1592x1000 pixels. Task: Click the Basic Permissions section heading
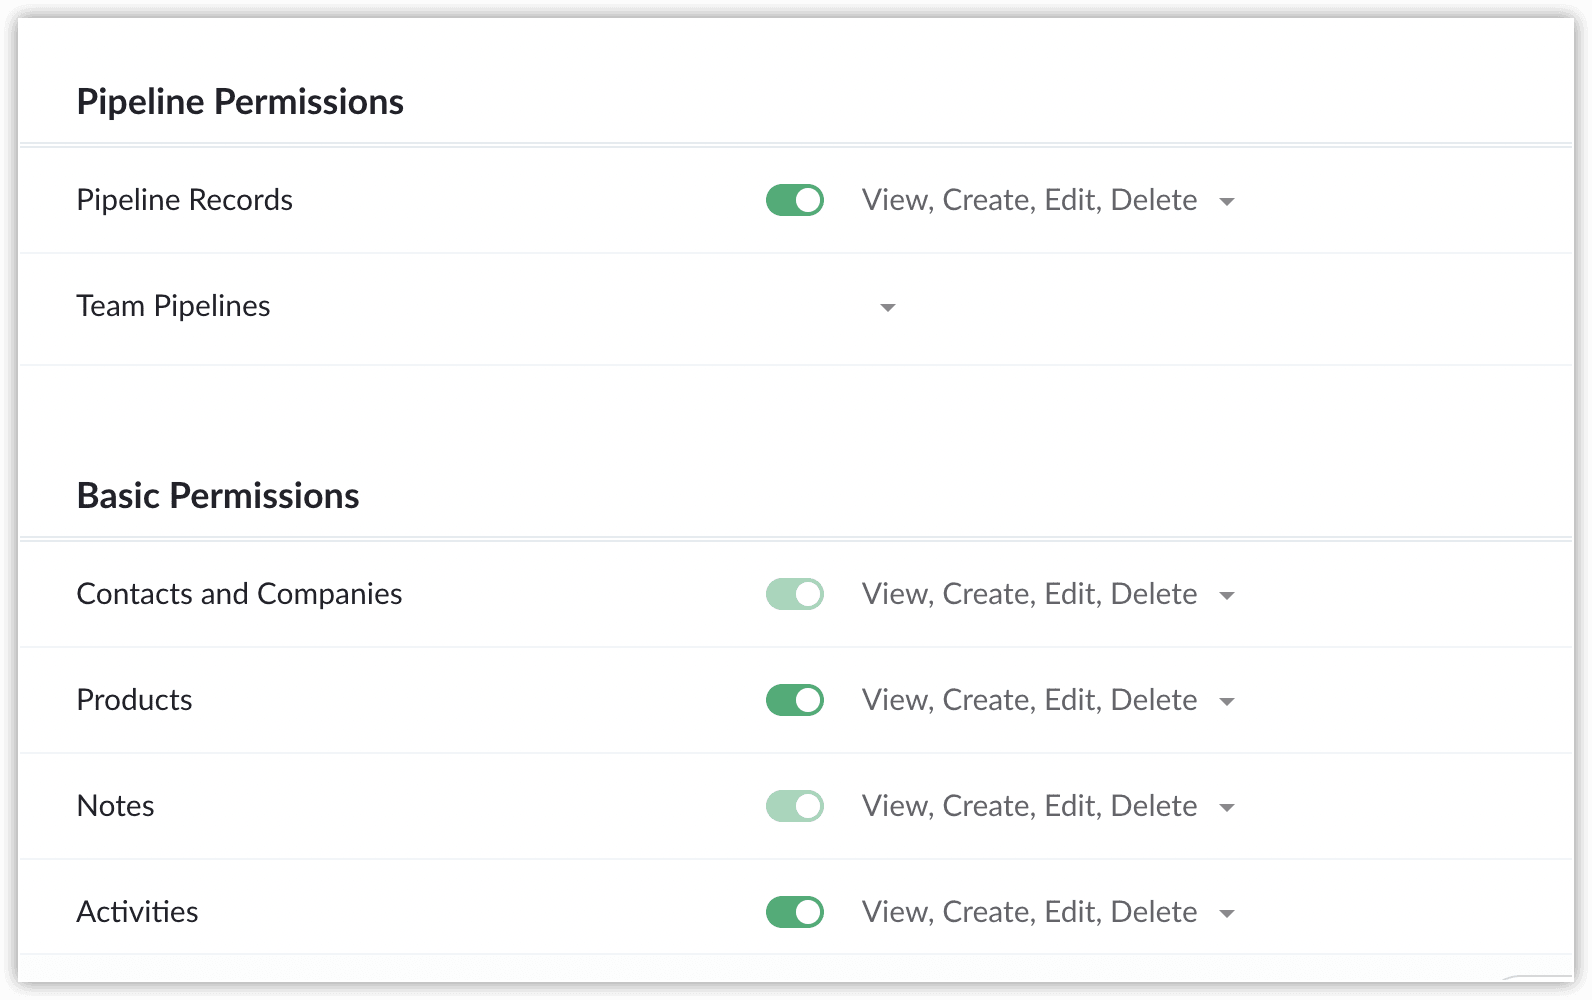coord(218,496)
